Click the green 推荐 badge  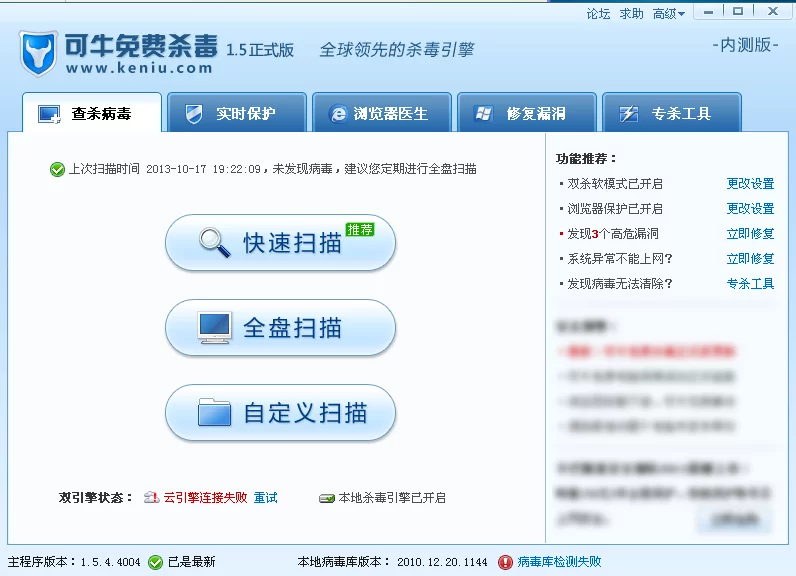tap(360, 229)
